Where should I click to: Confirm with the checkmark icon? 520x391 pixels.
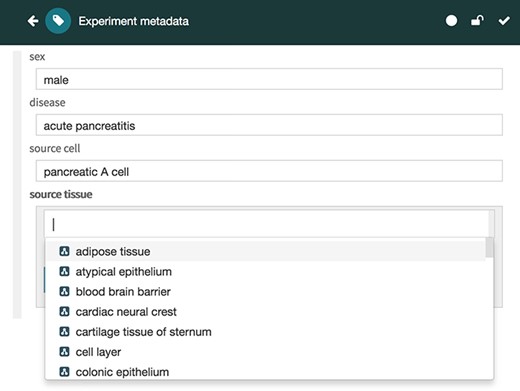pyautogui.click(x=504, y=21)
